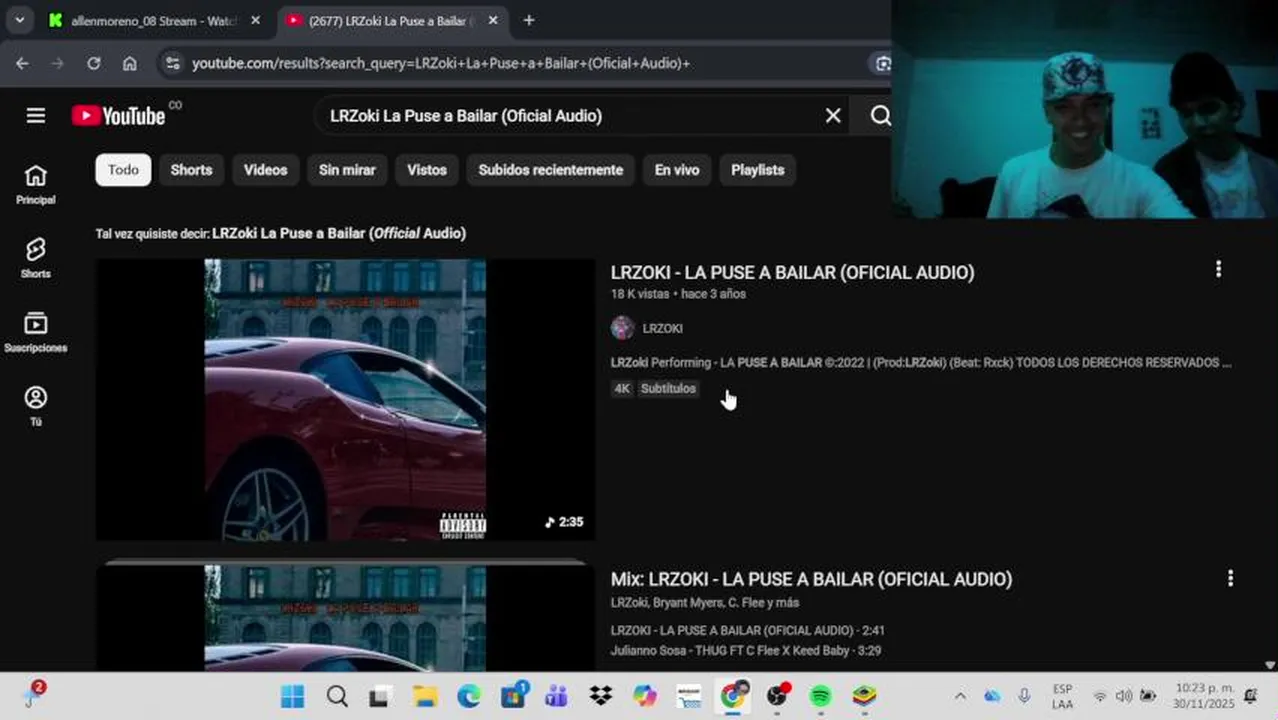Viewport: 1278px width, 720px height.
Task: Clear the YouTube search box with X
Action: pyautogui.click(x=833, y=116)
